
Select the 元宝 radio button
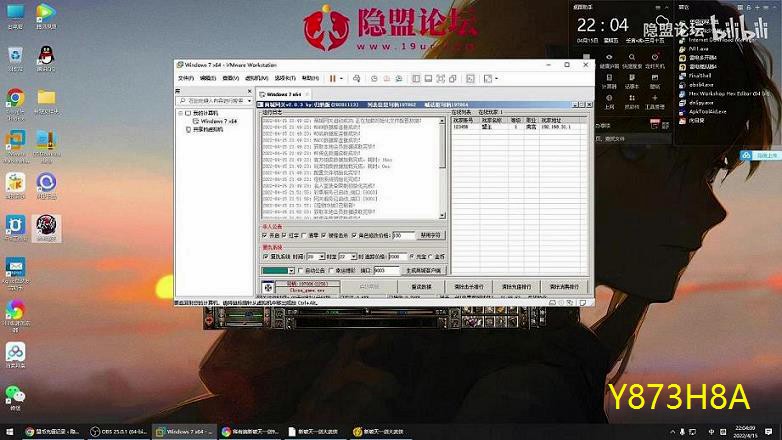pos(412,256)
